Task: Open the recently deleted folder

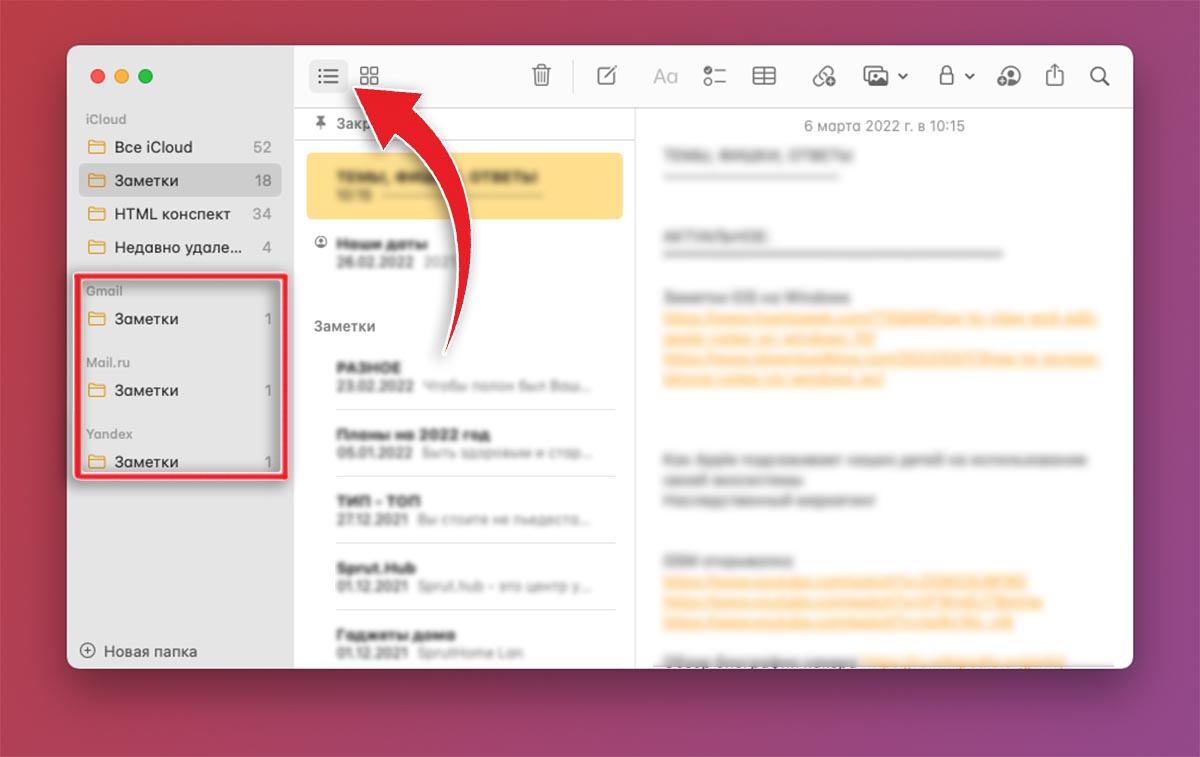Action: [180, 247]
